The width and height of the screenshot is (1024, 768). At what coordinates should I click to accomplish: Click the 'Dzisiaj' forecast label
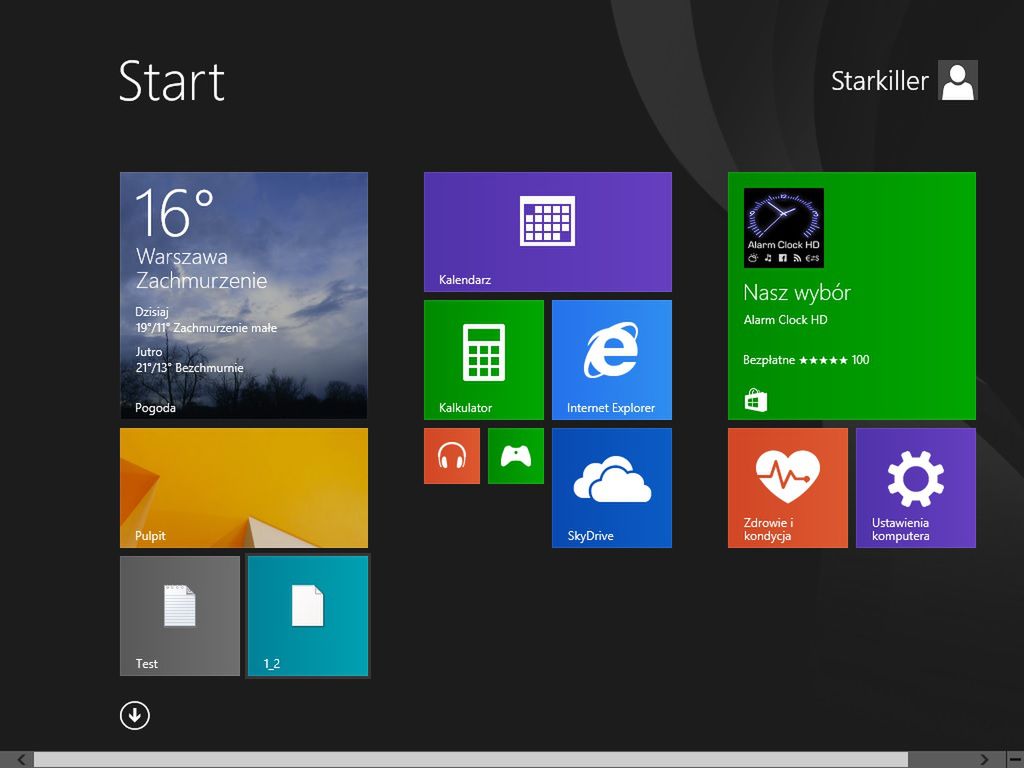pos(152,312)
